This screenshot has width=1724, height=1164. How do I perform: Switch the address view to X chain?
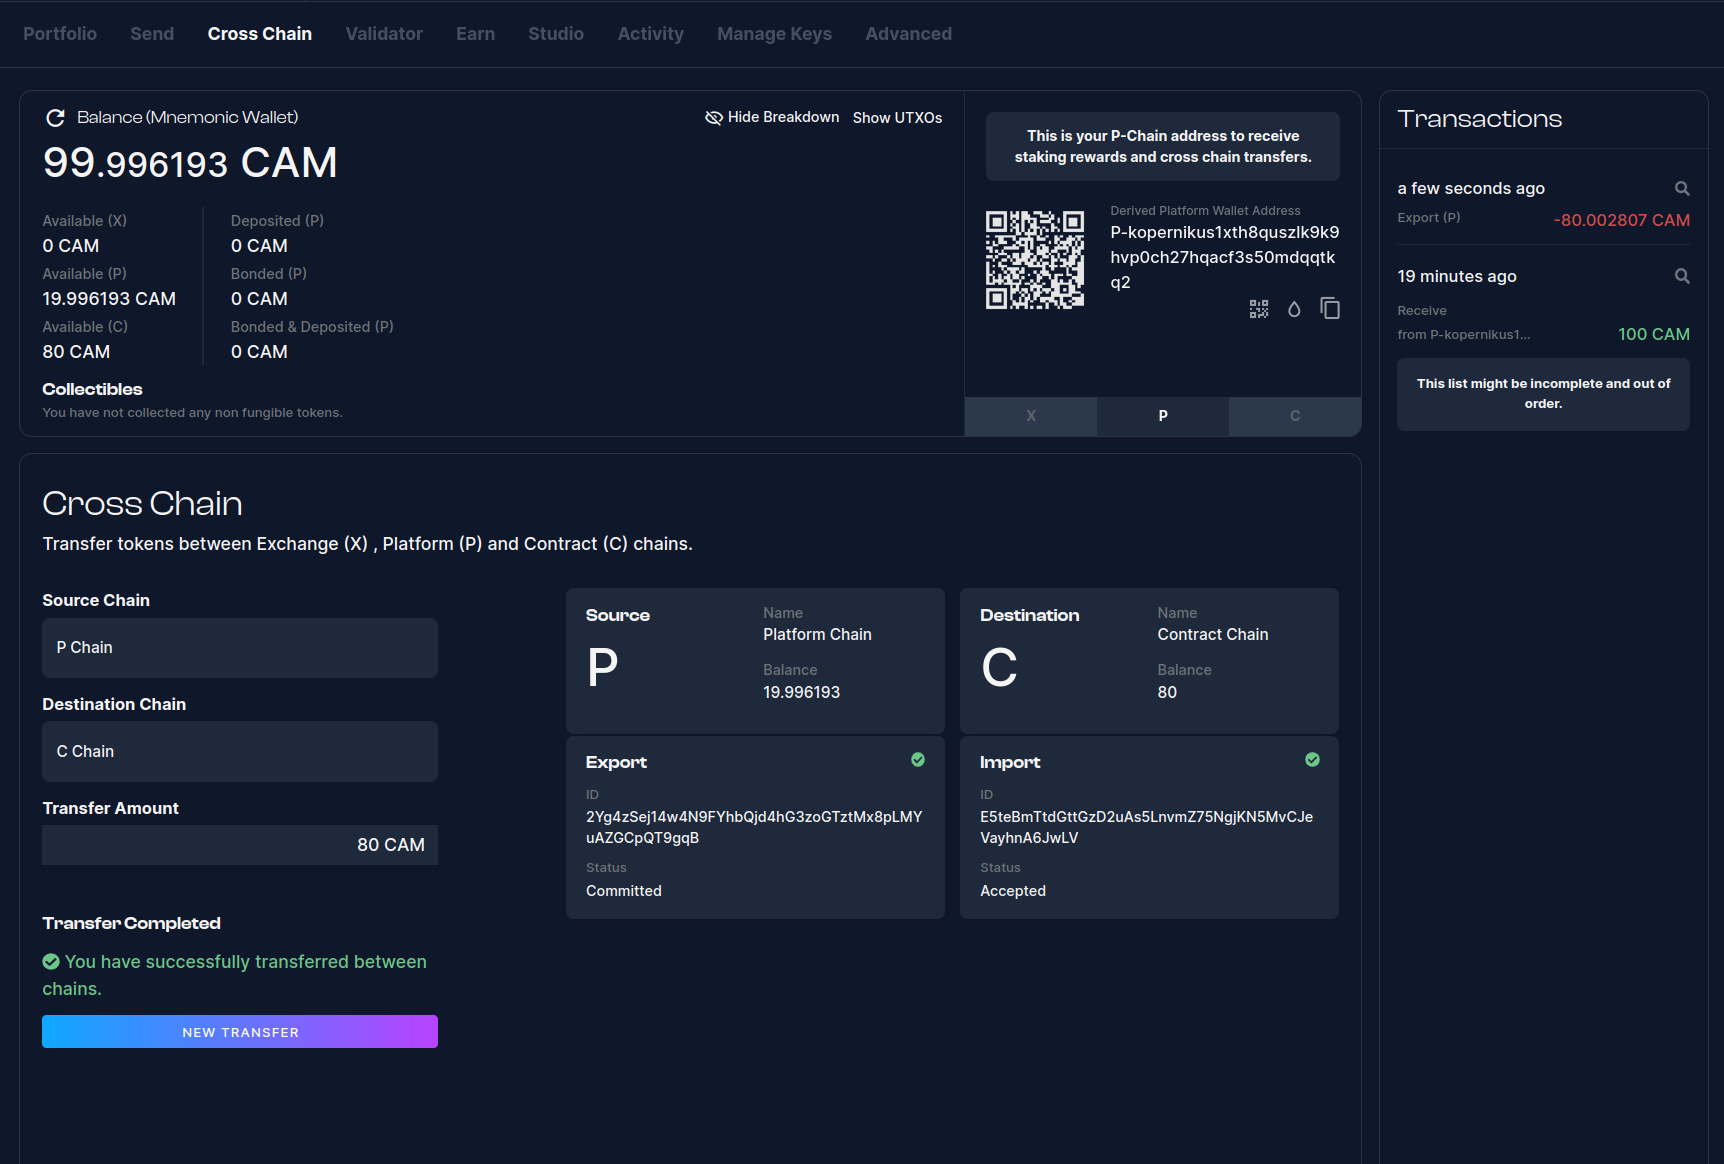1030,416
